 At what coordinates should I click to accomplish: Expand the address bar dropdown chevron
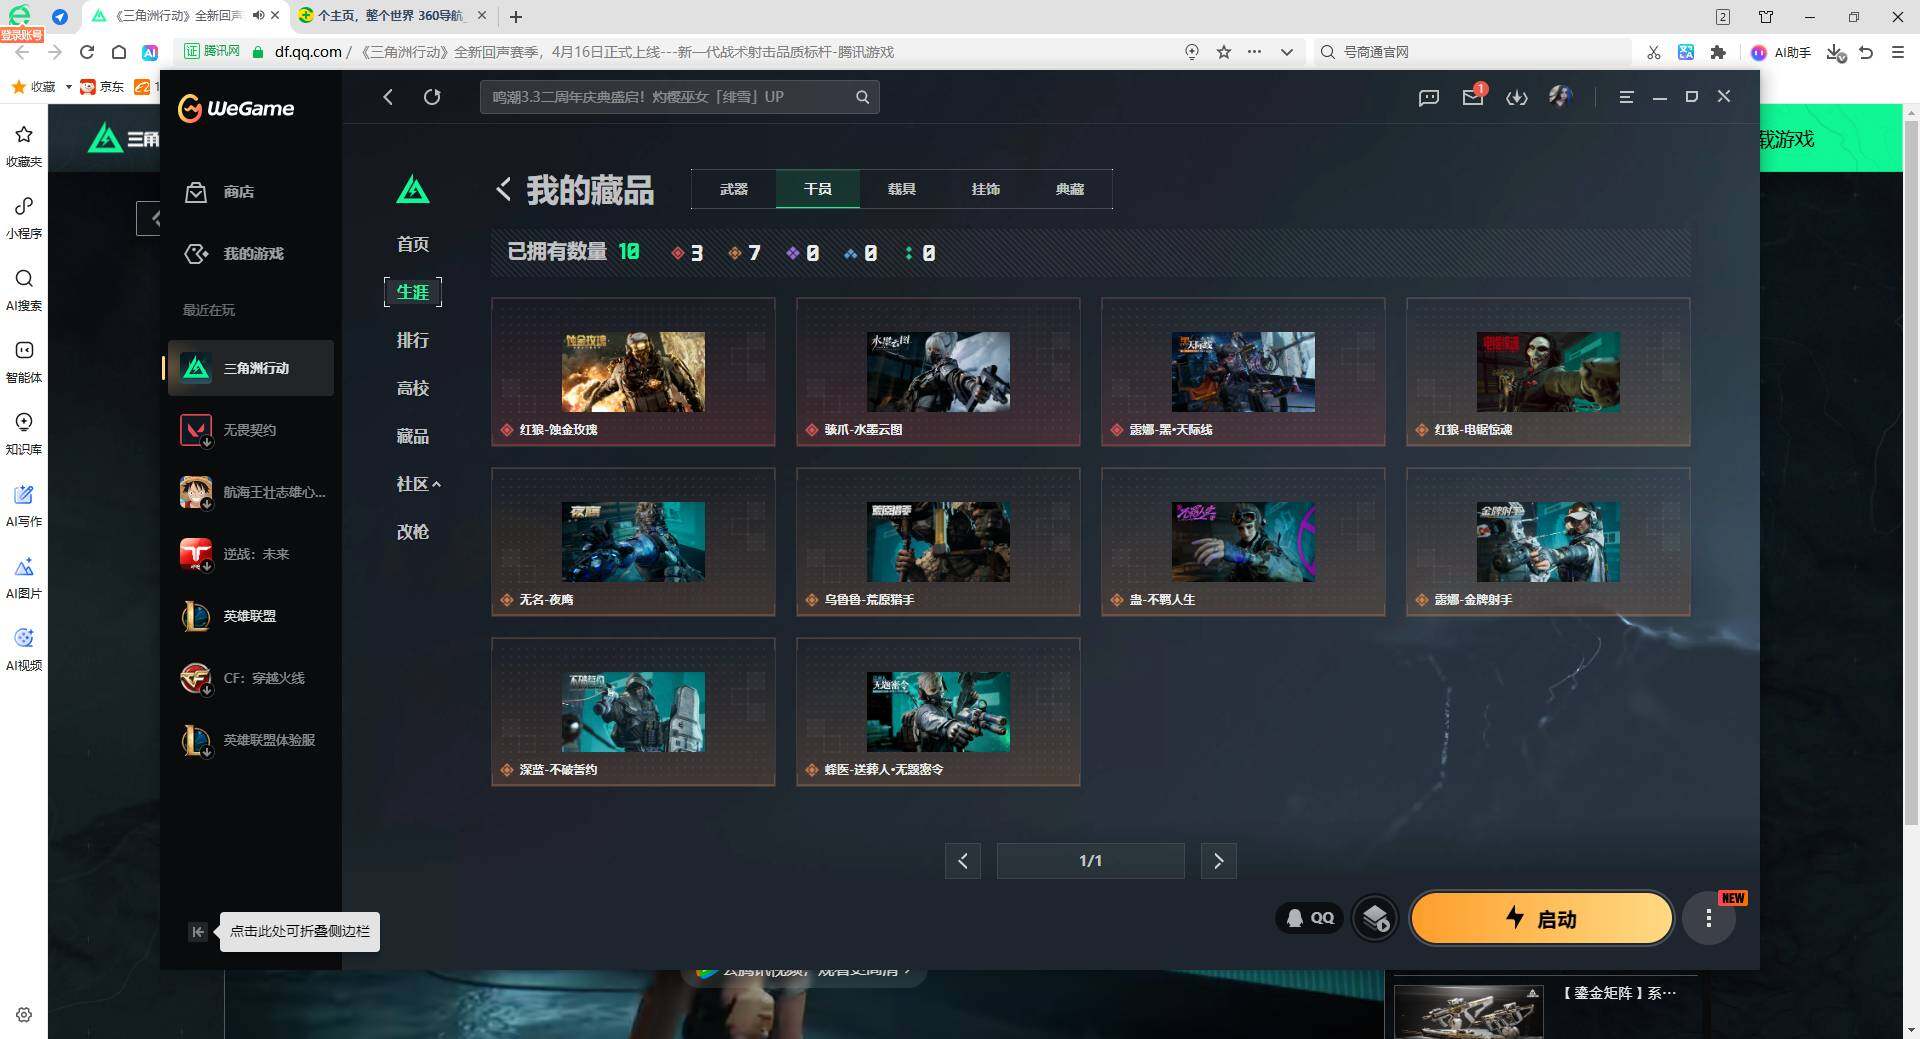tap(1287, 52)
